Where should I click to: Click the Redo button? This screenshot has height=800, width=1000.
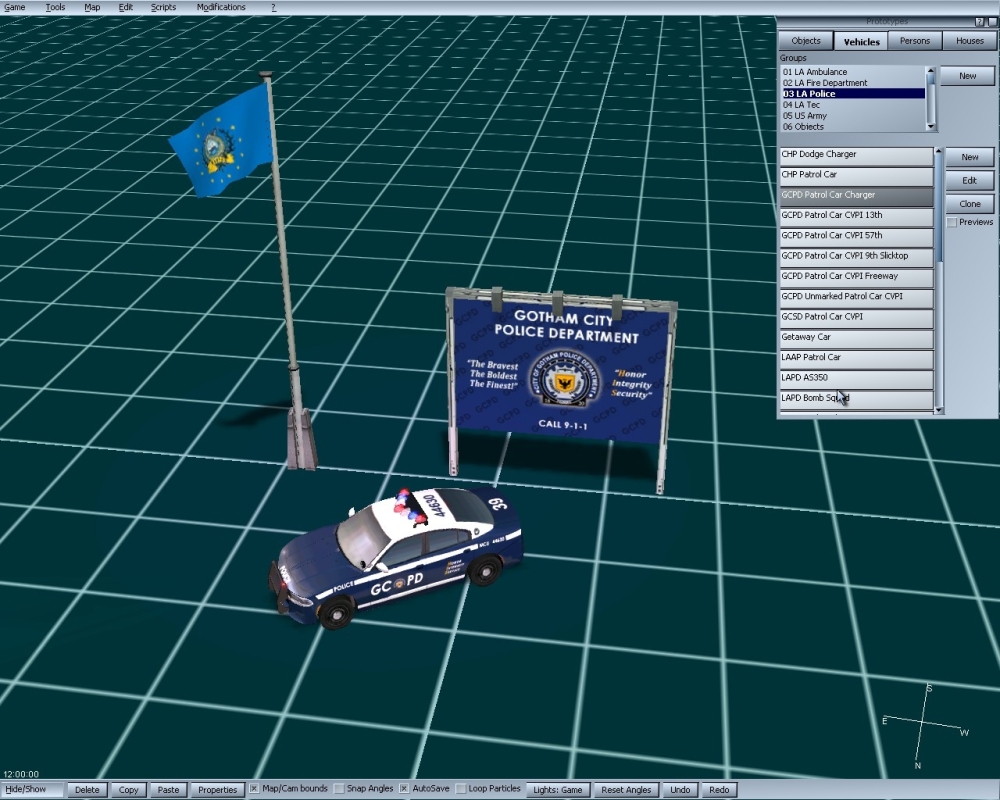(719, 790)
